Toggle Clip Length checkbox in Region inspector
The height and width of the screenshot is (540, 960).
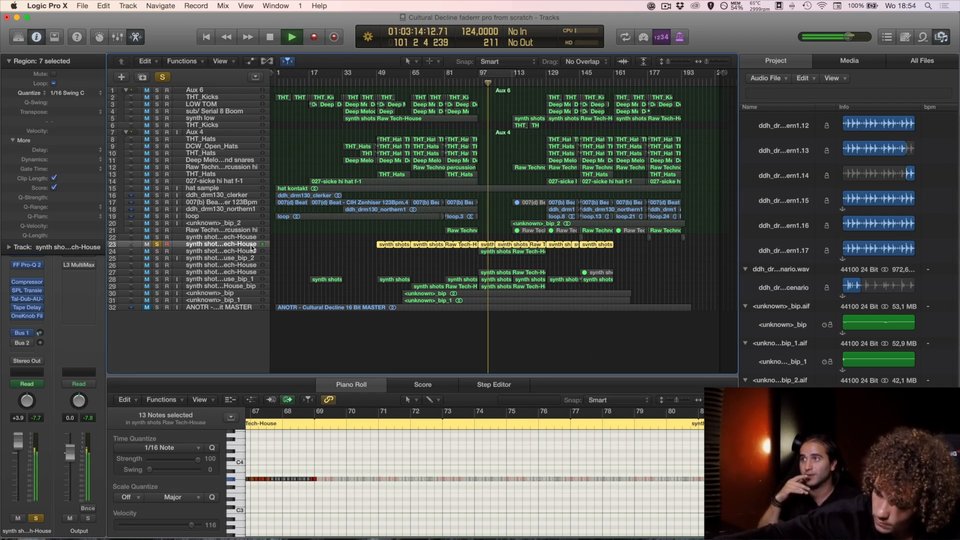pyautogui.click(x=54, y=178)
